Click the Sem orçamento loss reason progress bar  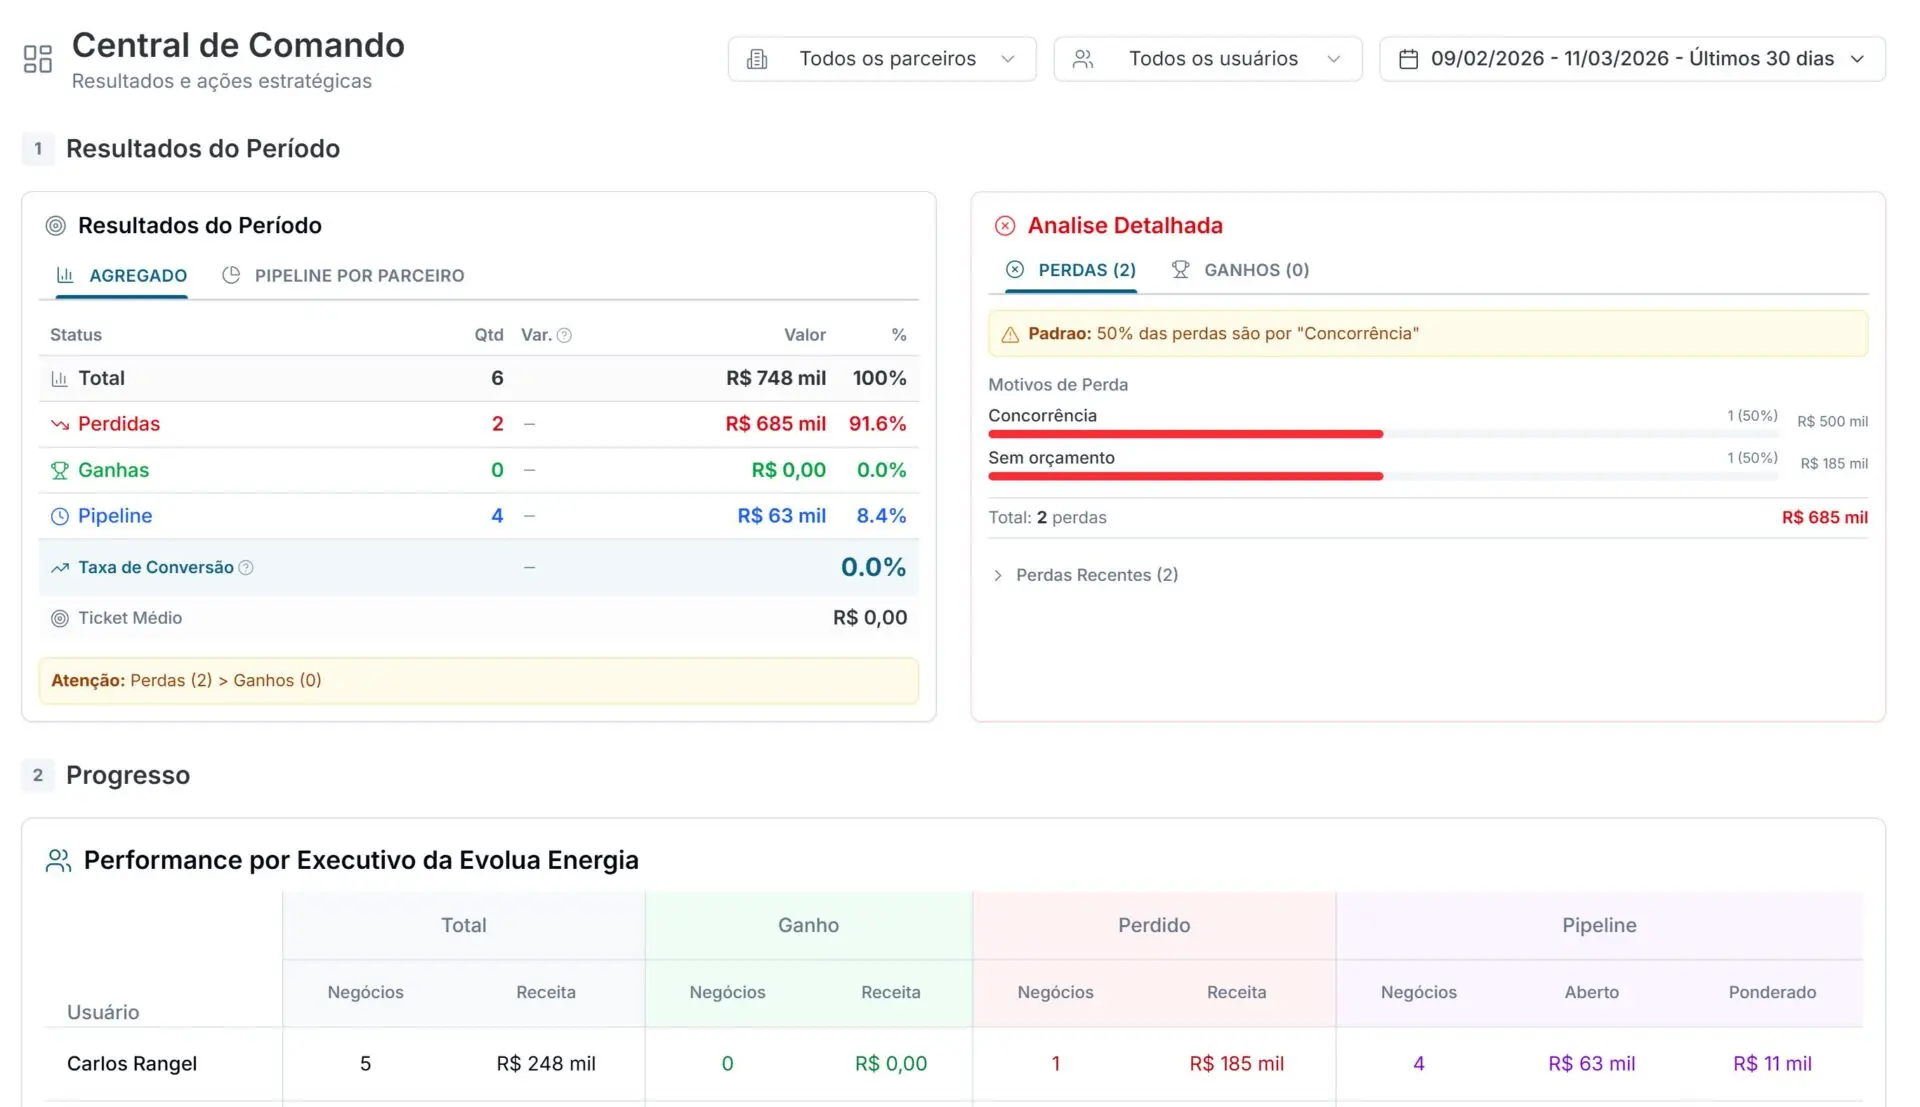click(x=1383, y=476)
